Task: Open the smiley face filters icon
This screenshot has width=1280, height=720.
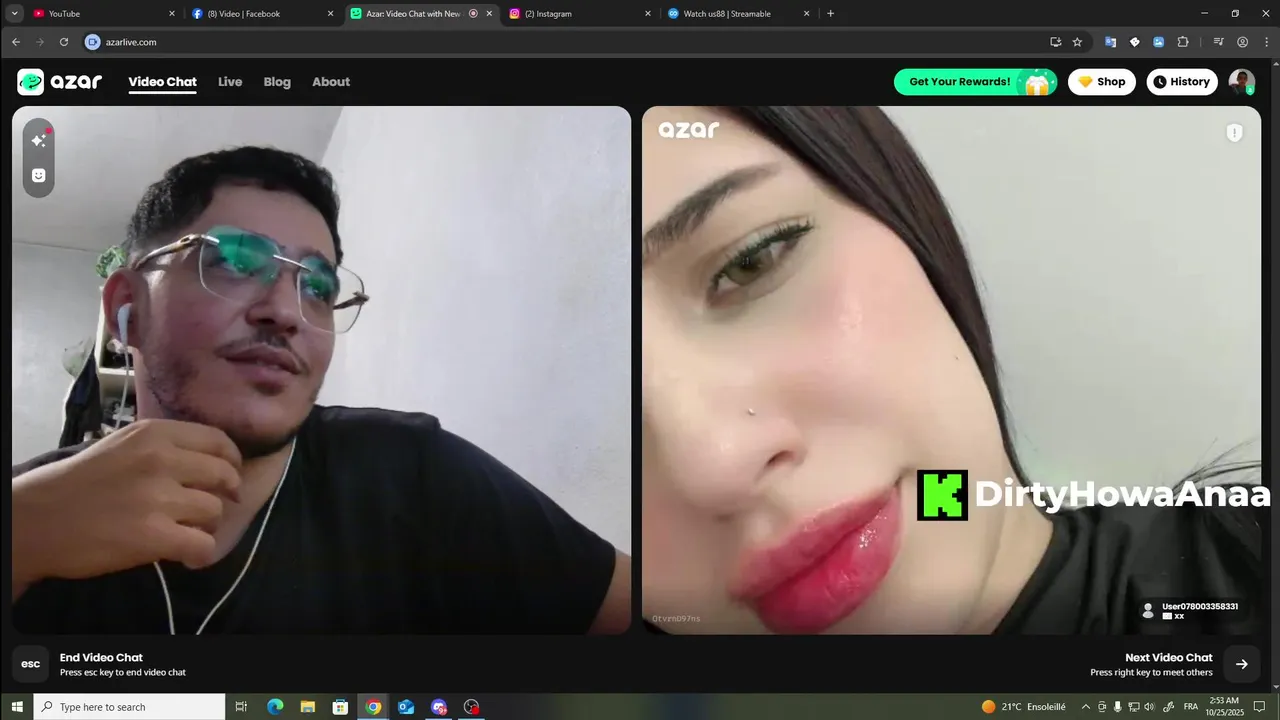Action: (x=38, y=175)
